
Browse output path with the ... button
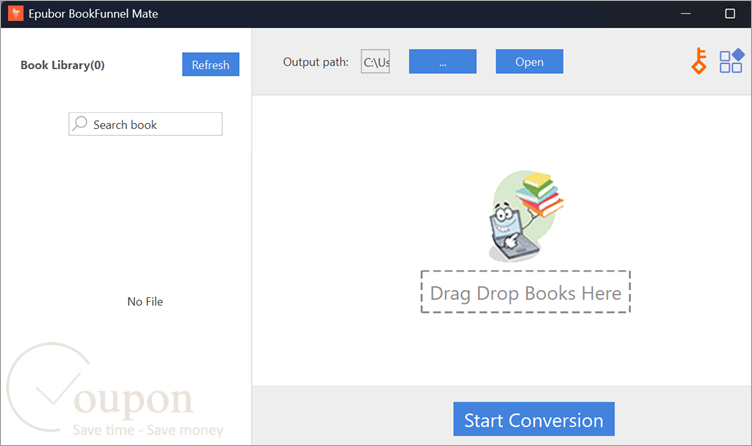[x=443, y=61]
